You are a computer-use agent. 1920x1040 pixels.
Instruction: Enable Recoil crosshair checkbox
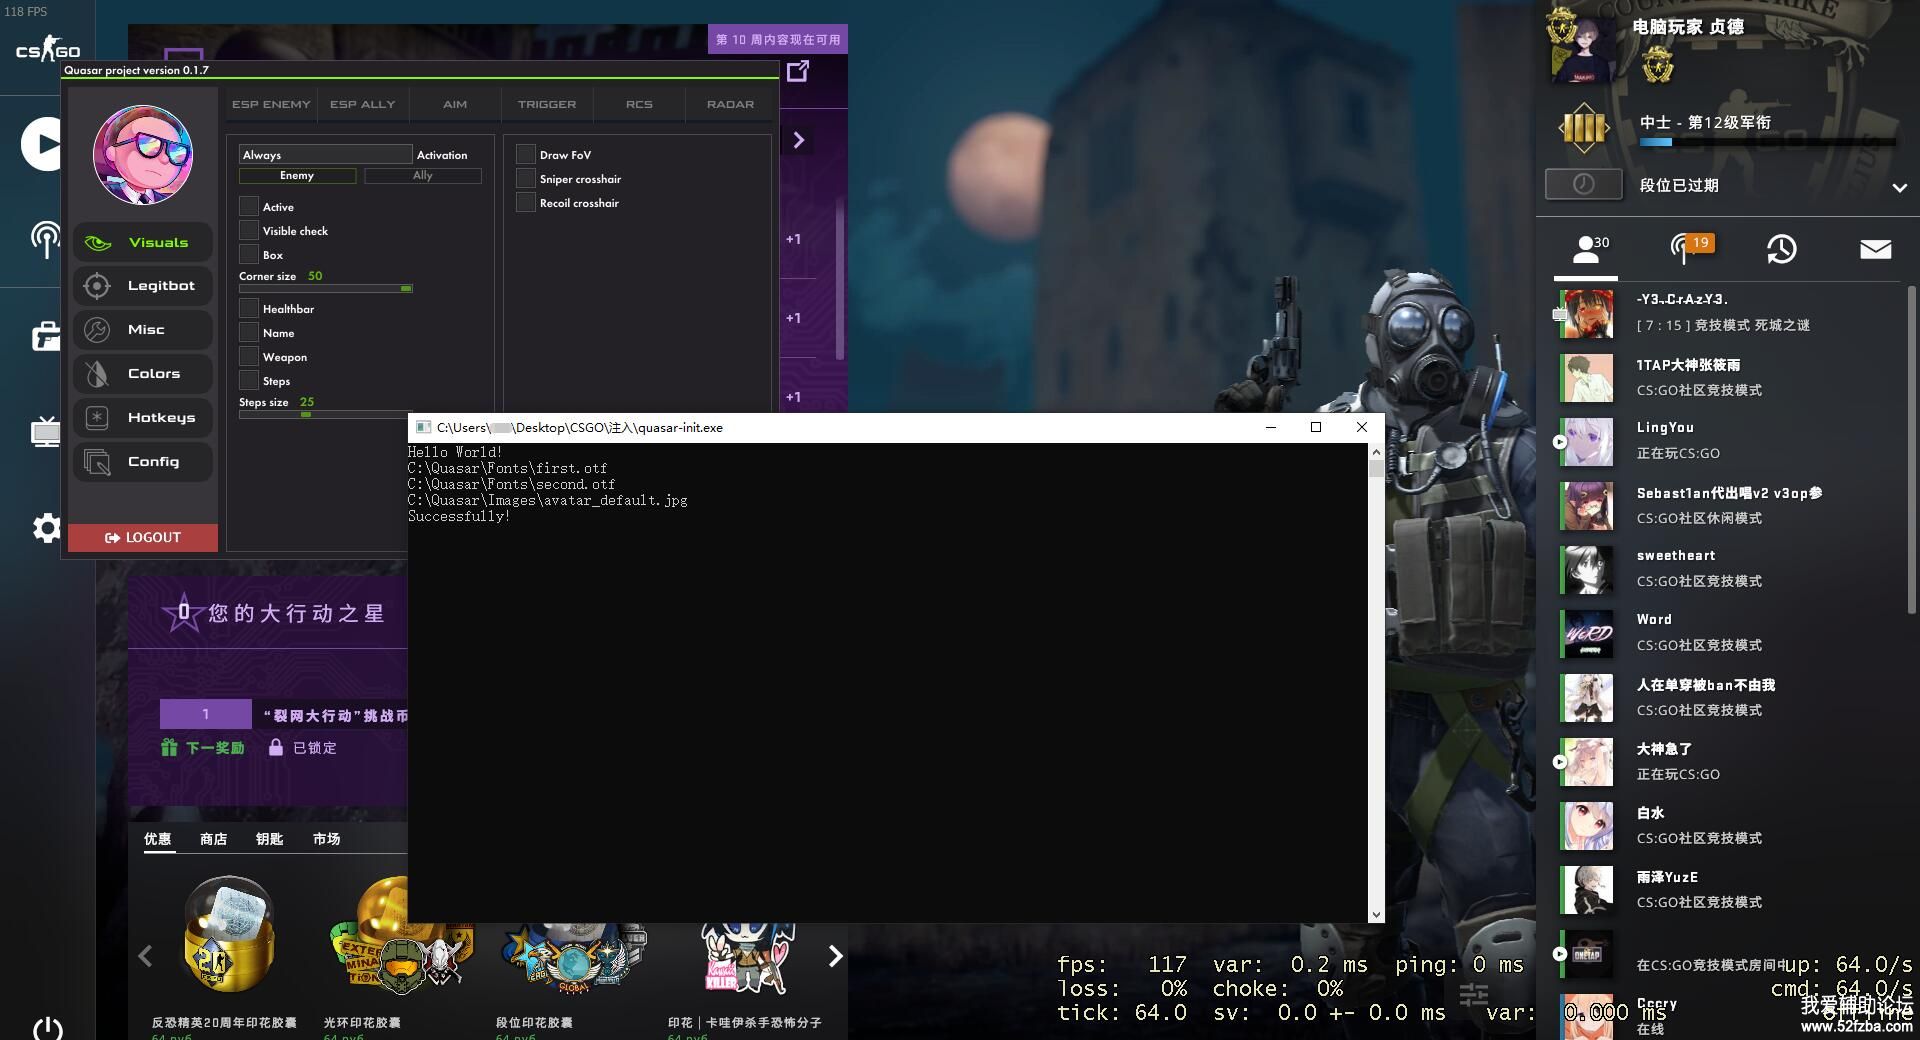[x=526, y=202]
